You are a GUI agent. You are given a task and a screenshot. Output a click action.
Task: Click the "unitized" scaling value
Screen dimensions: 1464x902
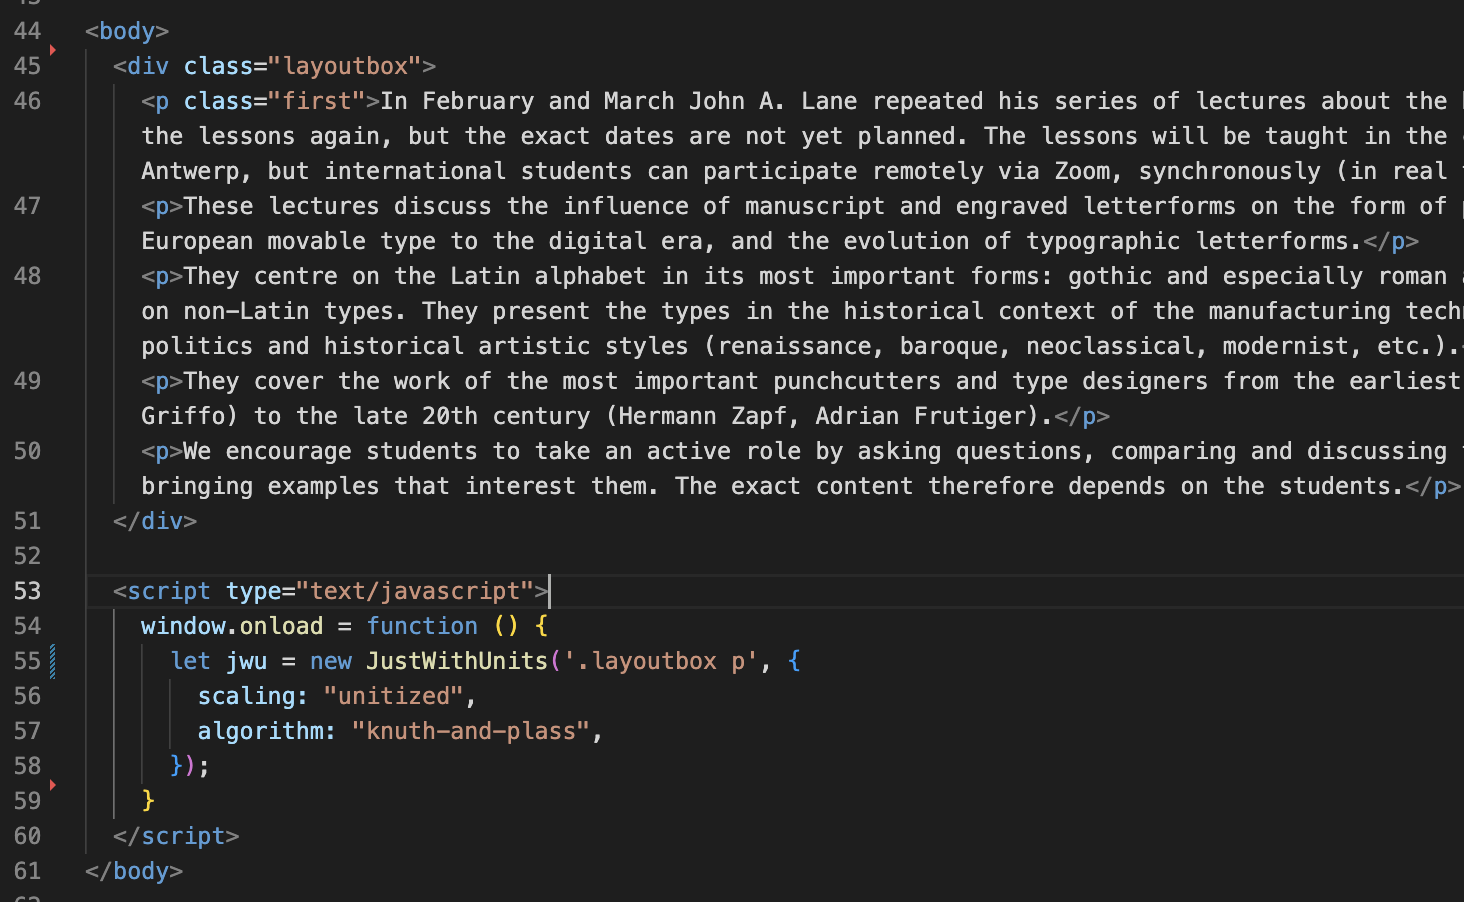pos(394,696)
